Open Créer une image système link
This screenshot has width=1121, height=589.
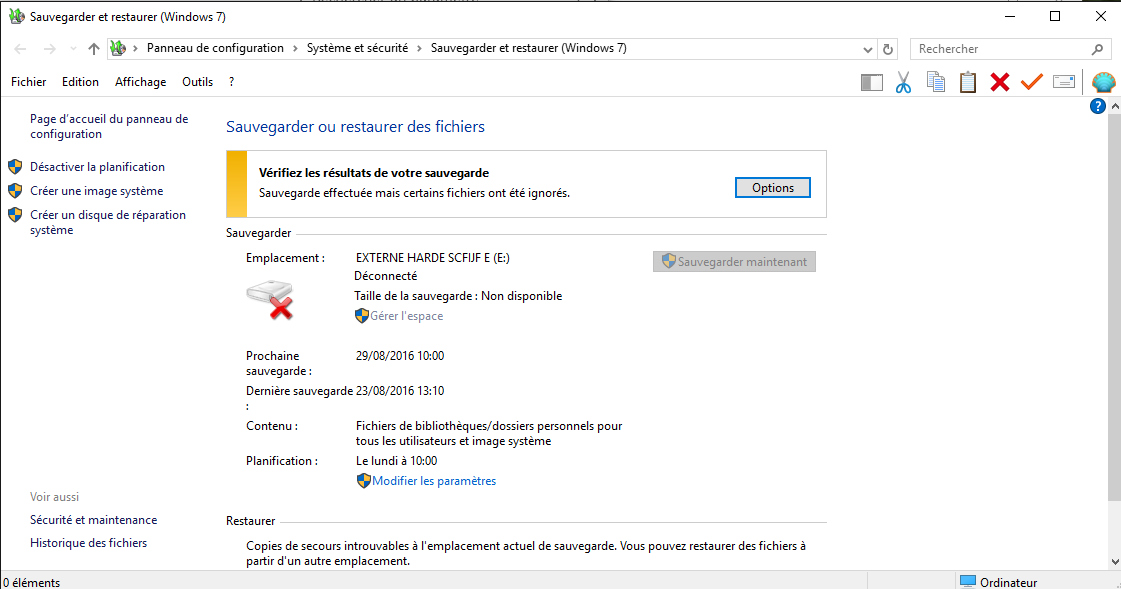pyautogui.click(x=97, y=191)
